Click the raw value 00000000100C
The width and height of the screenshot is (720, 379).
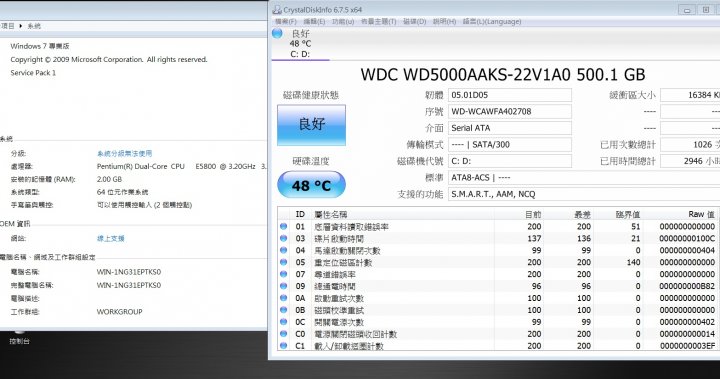tap(687, 238)
